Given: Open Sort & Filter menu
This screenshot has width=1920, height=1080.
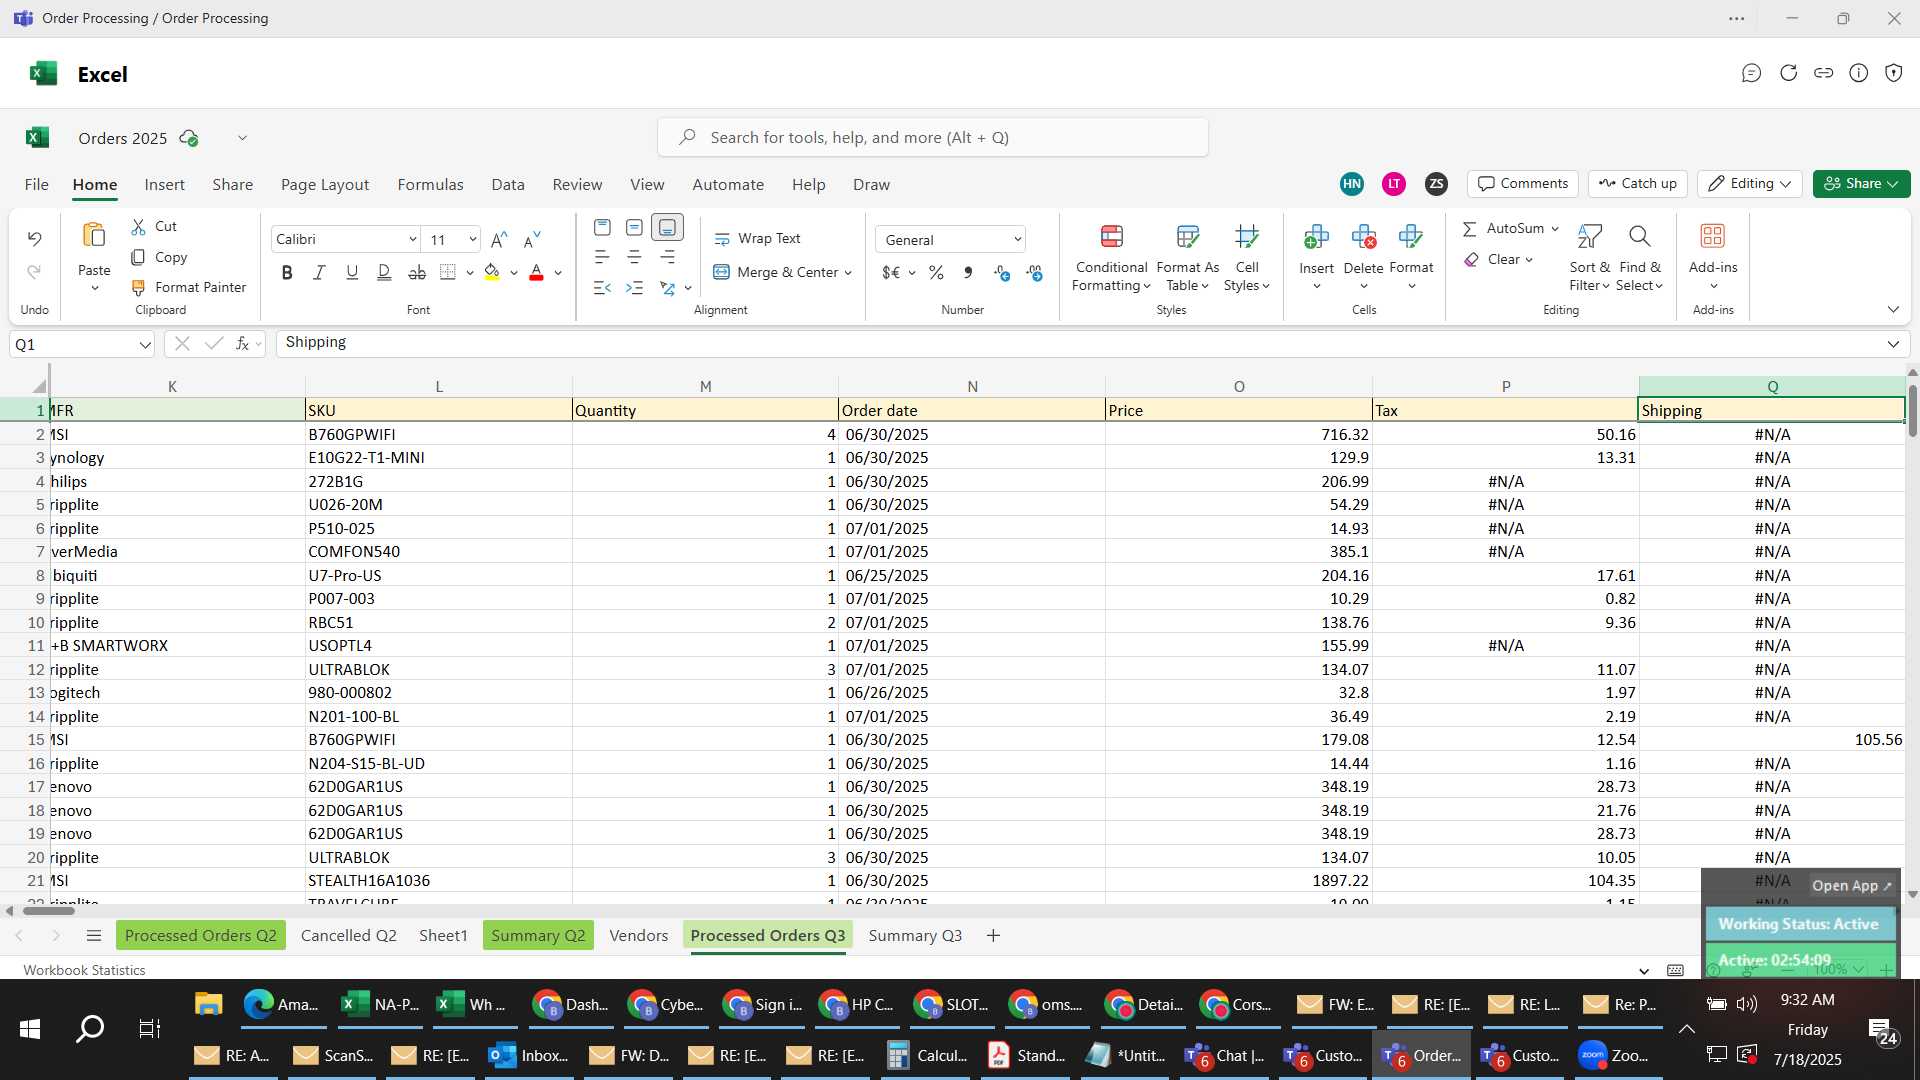Looking at the screenshot, I should pos(1589,257).
